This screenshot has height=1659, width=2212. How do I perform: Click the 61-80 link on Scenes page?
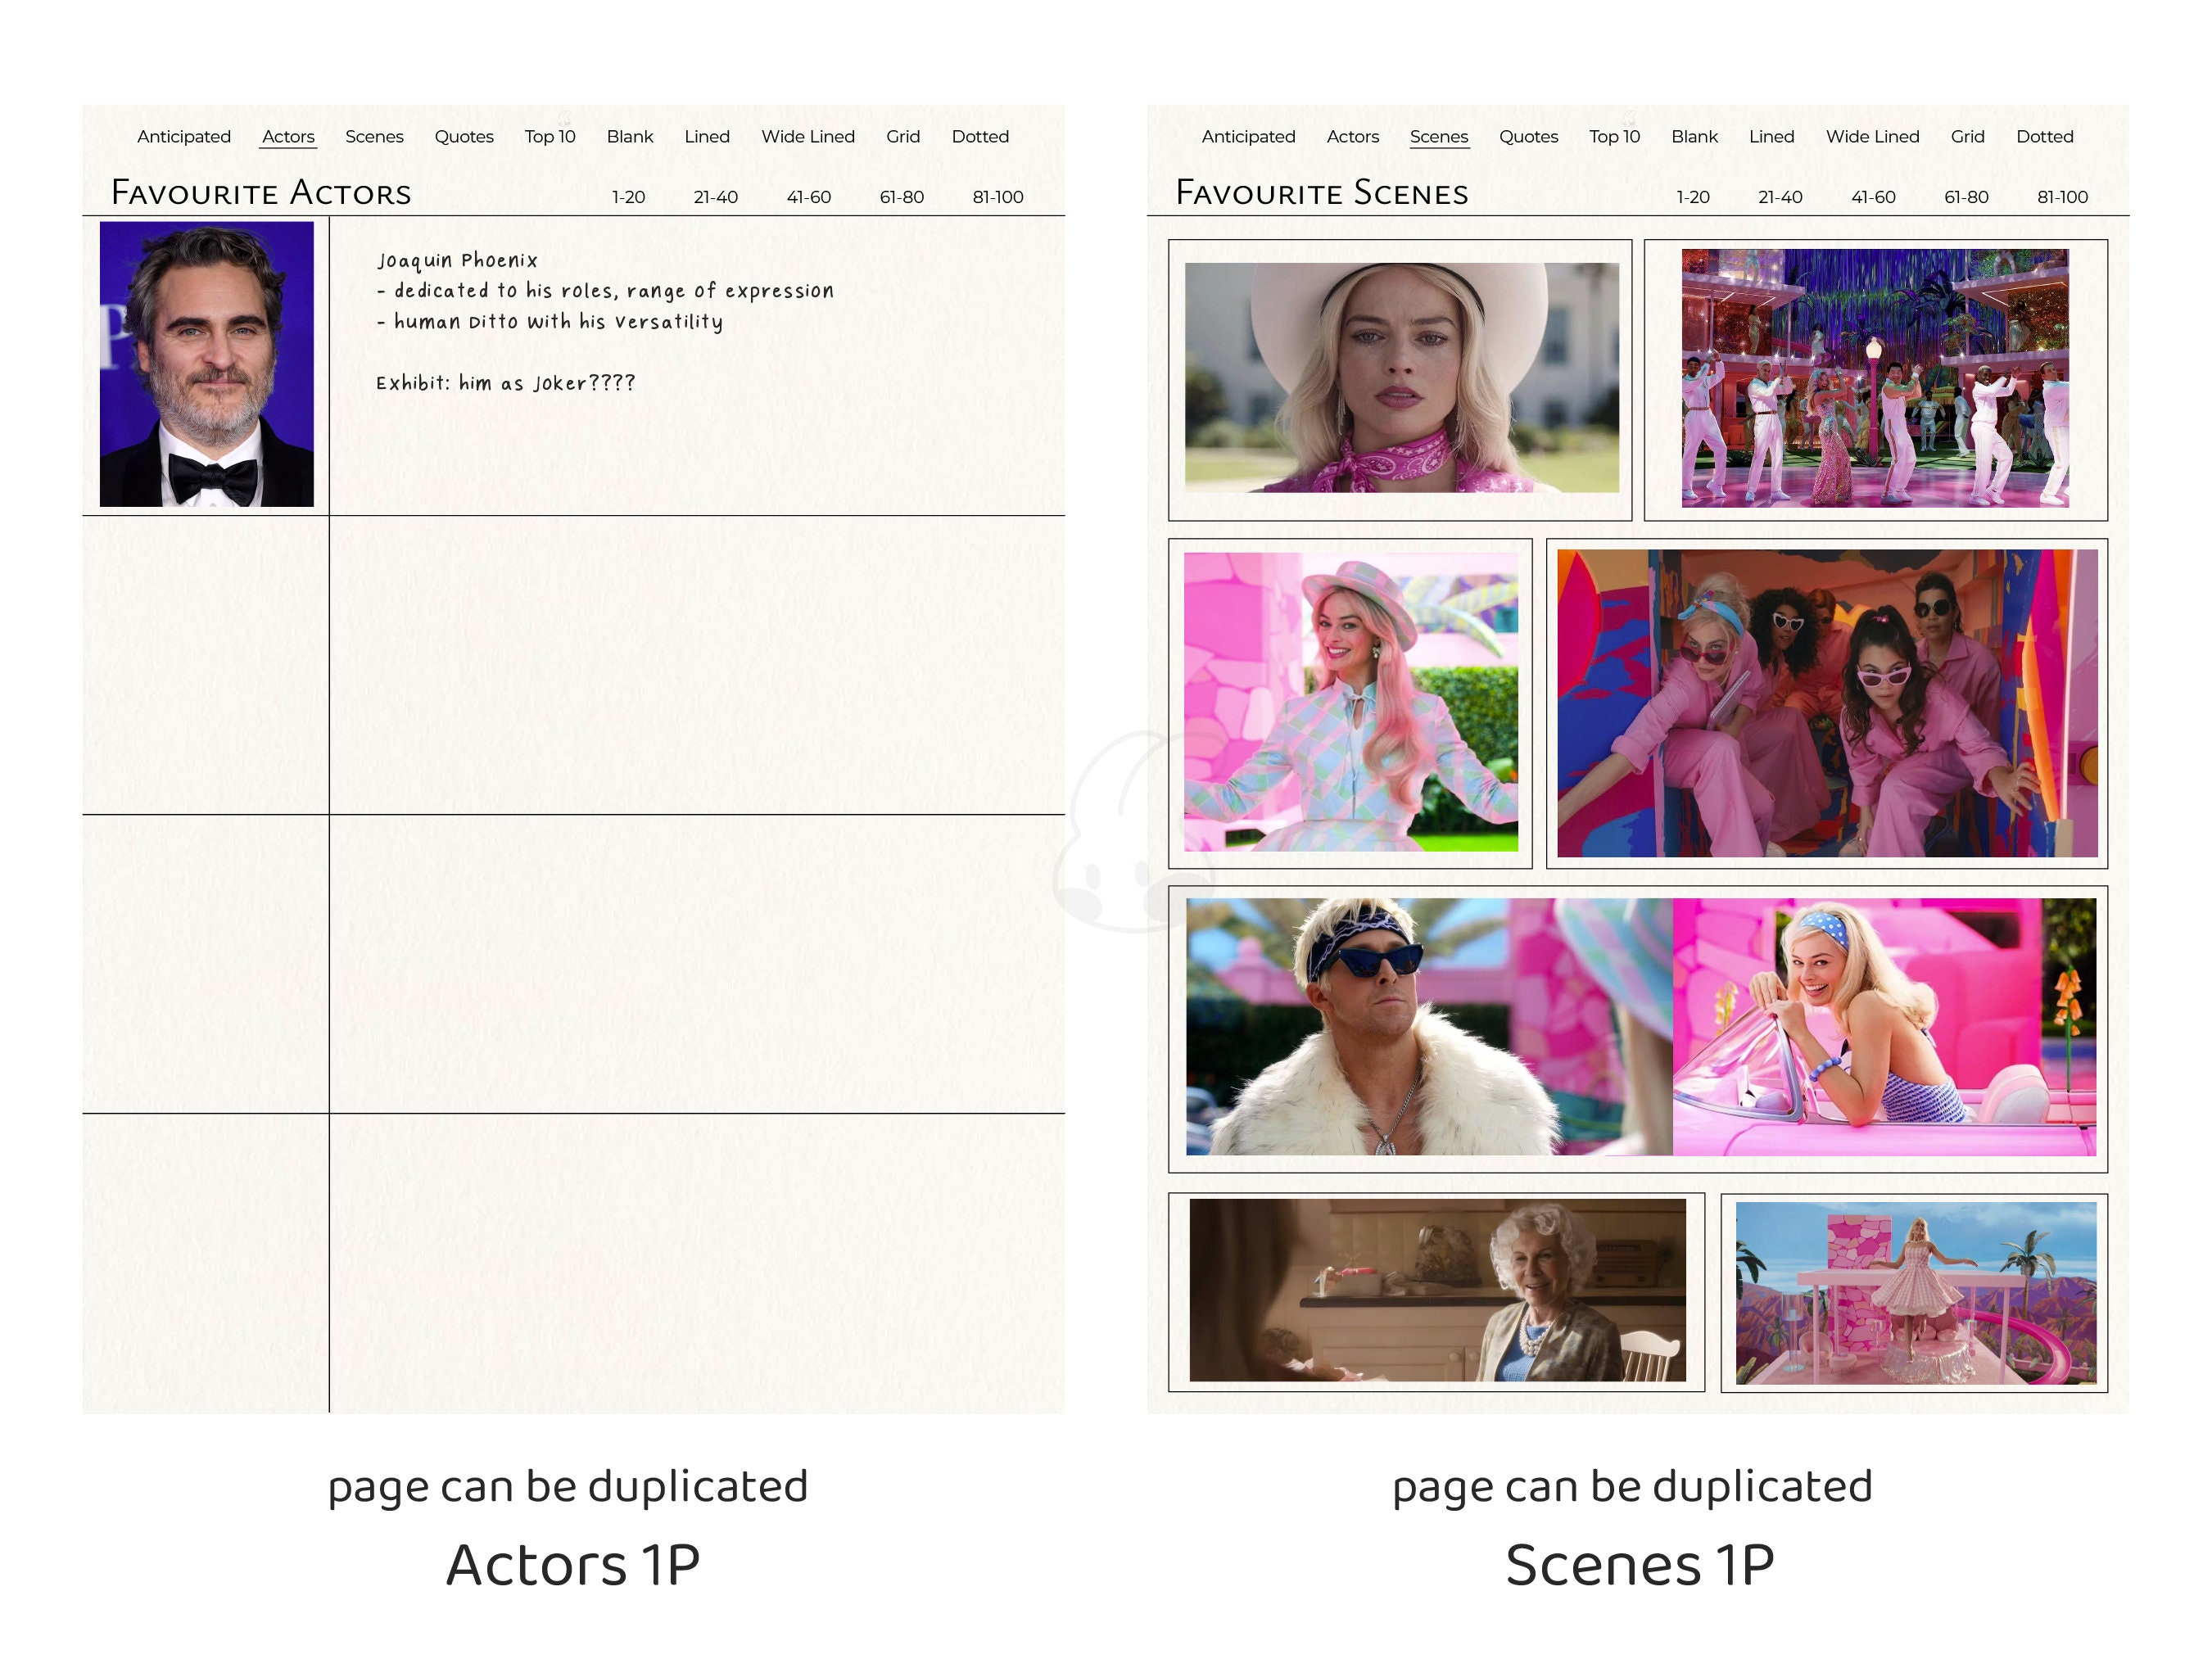tap(1966, 197)
